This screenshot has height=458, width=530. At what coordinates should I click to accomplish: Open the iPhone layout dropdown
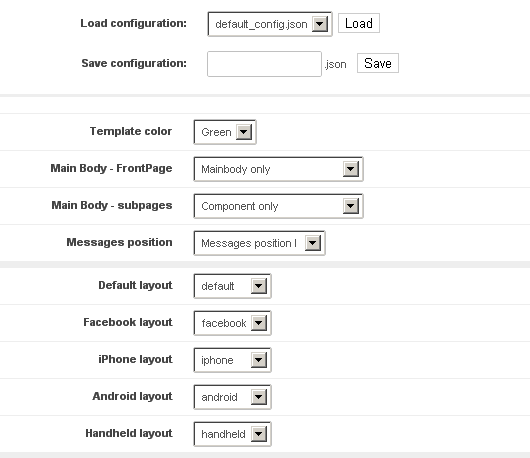[232, 360]
